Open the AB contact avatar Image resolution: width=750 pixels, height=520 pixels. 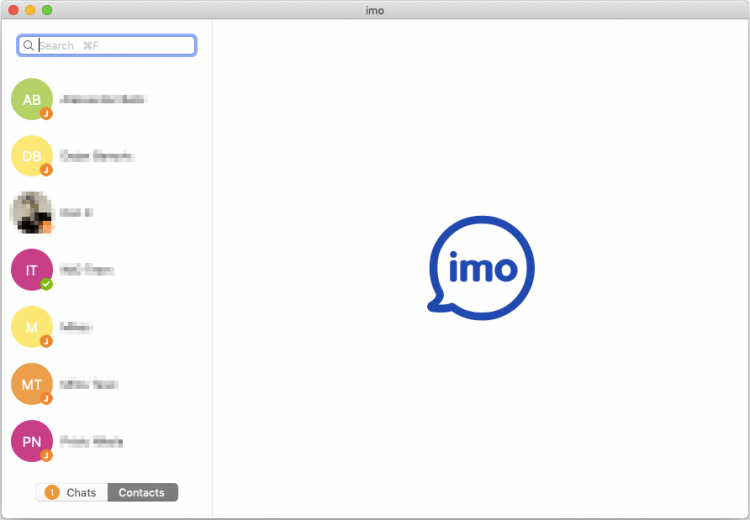tap(32, 99)
